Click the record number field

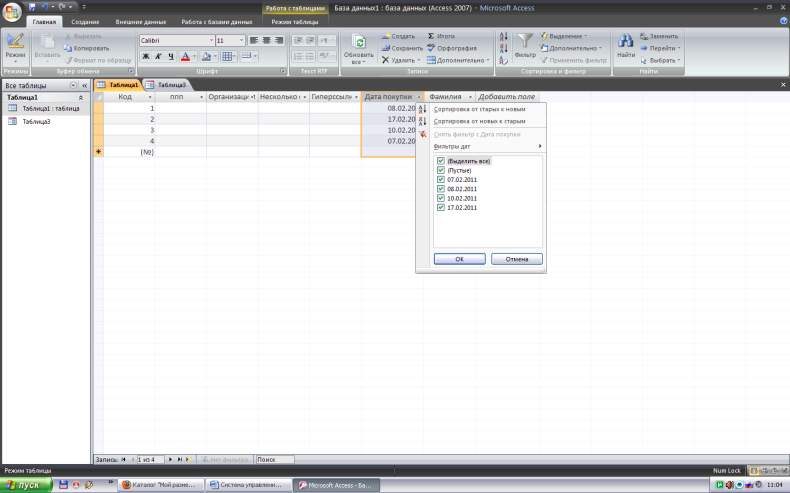pyautogui.click(x=151, y=459)
